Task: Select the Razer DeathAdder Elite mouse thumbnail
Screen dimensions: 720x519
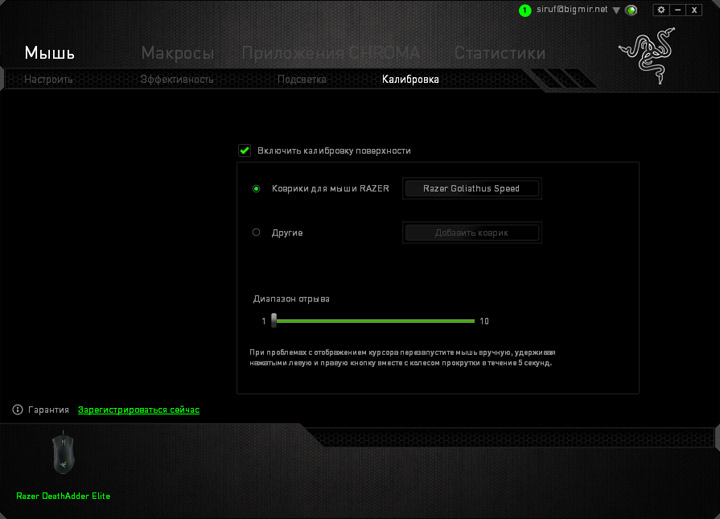Action: [x=63, y=453]
